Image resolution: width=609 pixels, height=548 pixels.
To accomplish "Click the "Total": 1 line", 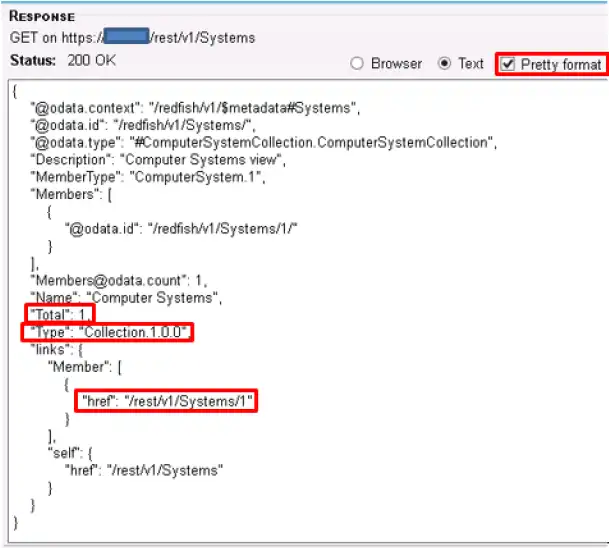I will 61,315.
